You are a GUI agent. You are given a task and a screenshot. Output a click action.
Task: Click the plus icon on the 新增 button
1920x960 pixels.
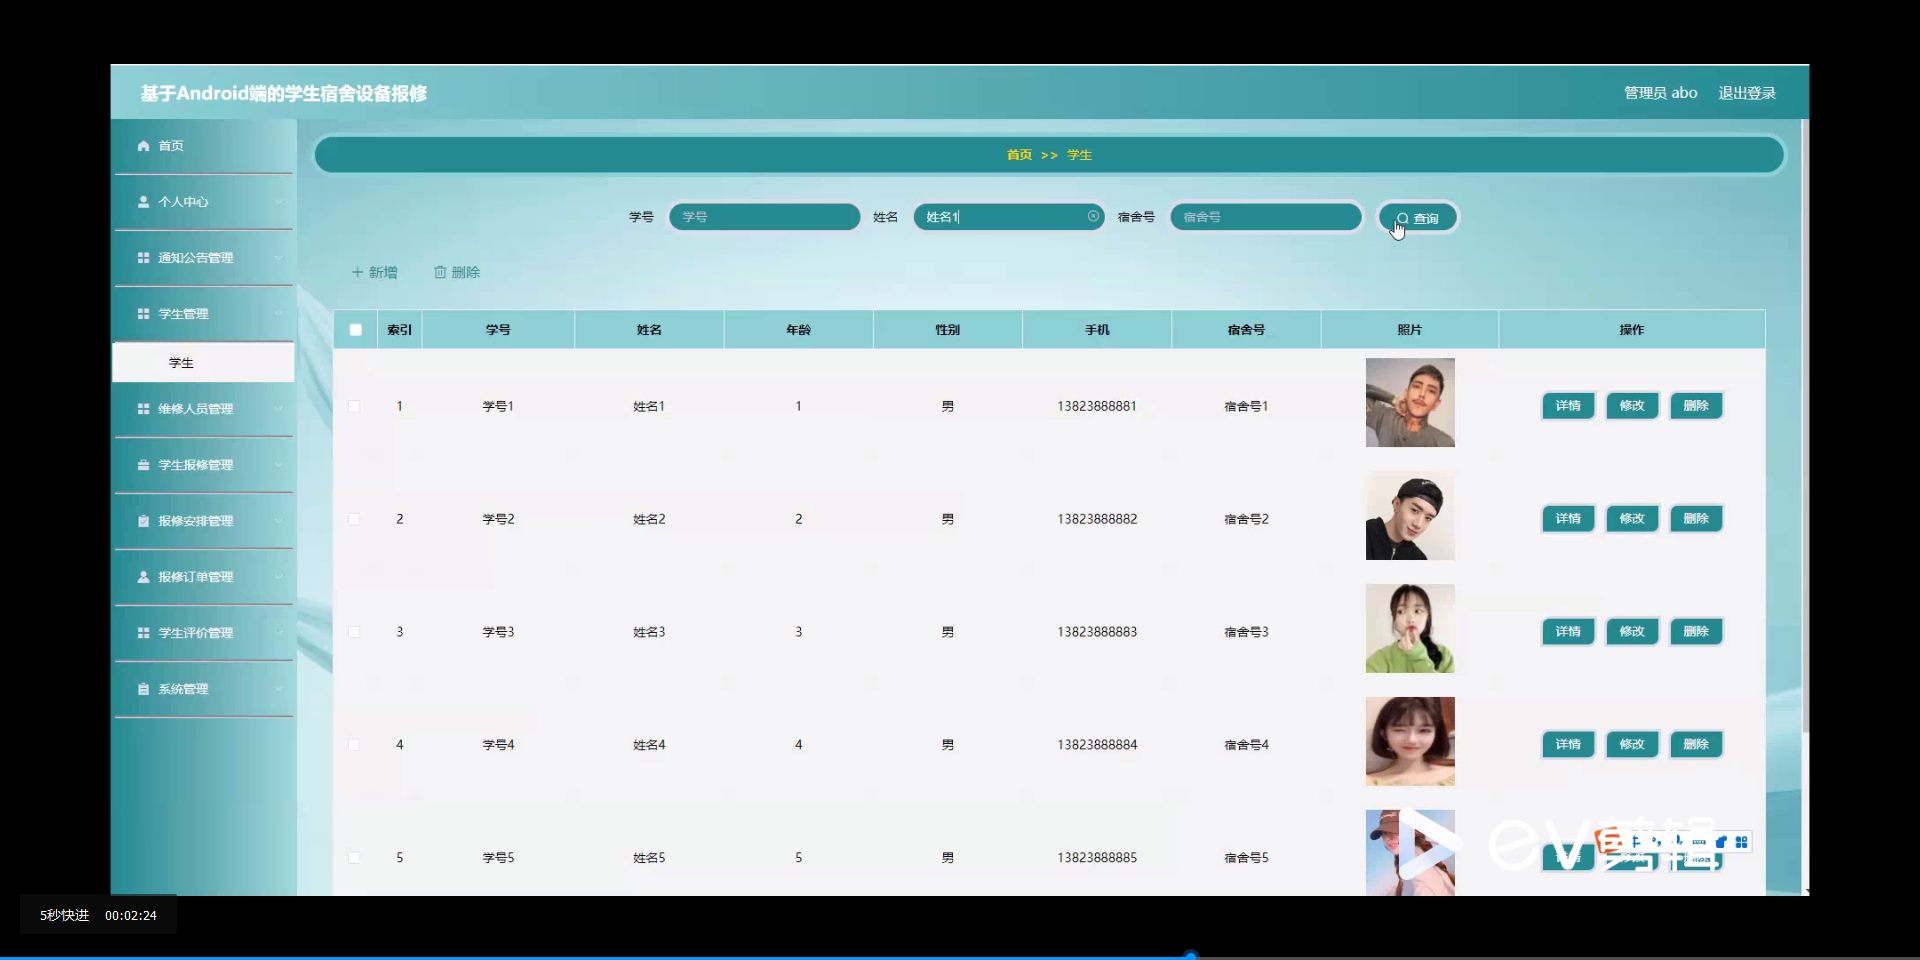[x=358, y=271]
